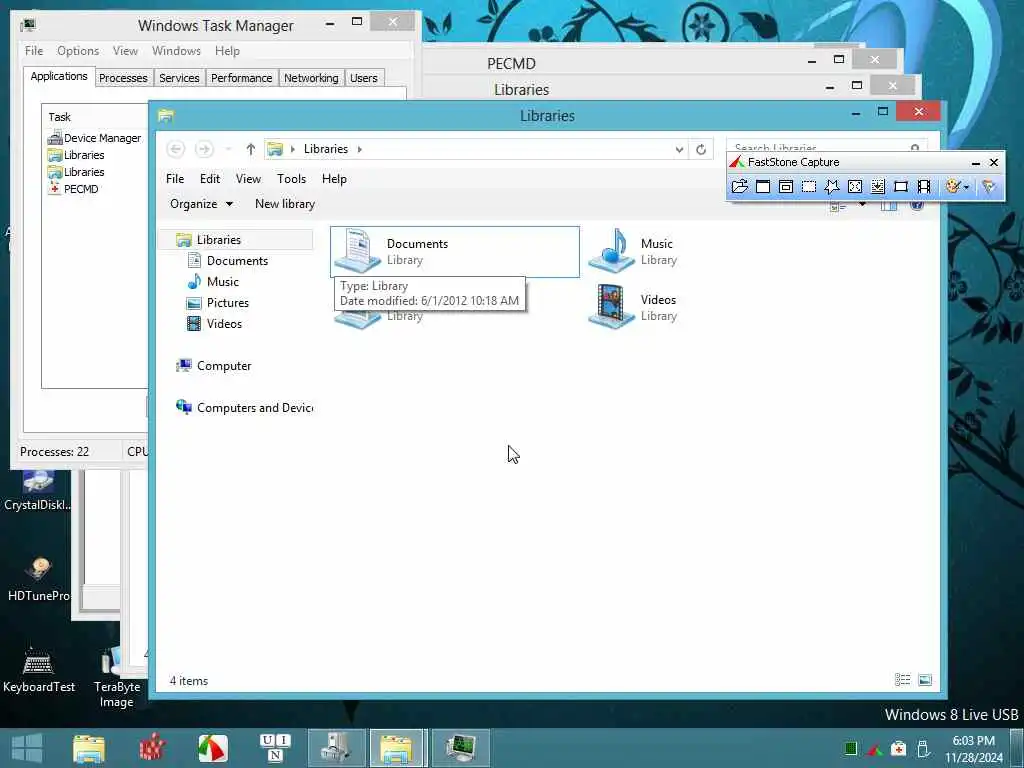Click Windows Start button on taskbar

pos(27,748)
